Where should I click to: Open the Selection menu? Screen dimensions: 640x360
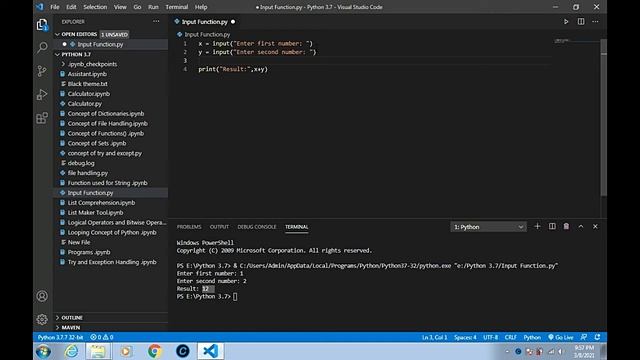pyautogui.click(x=95, y=7)
